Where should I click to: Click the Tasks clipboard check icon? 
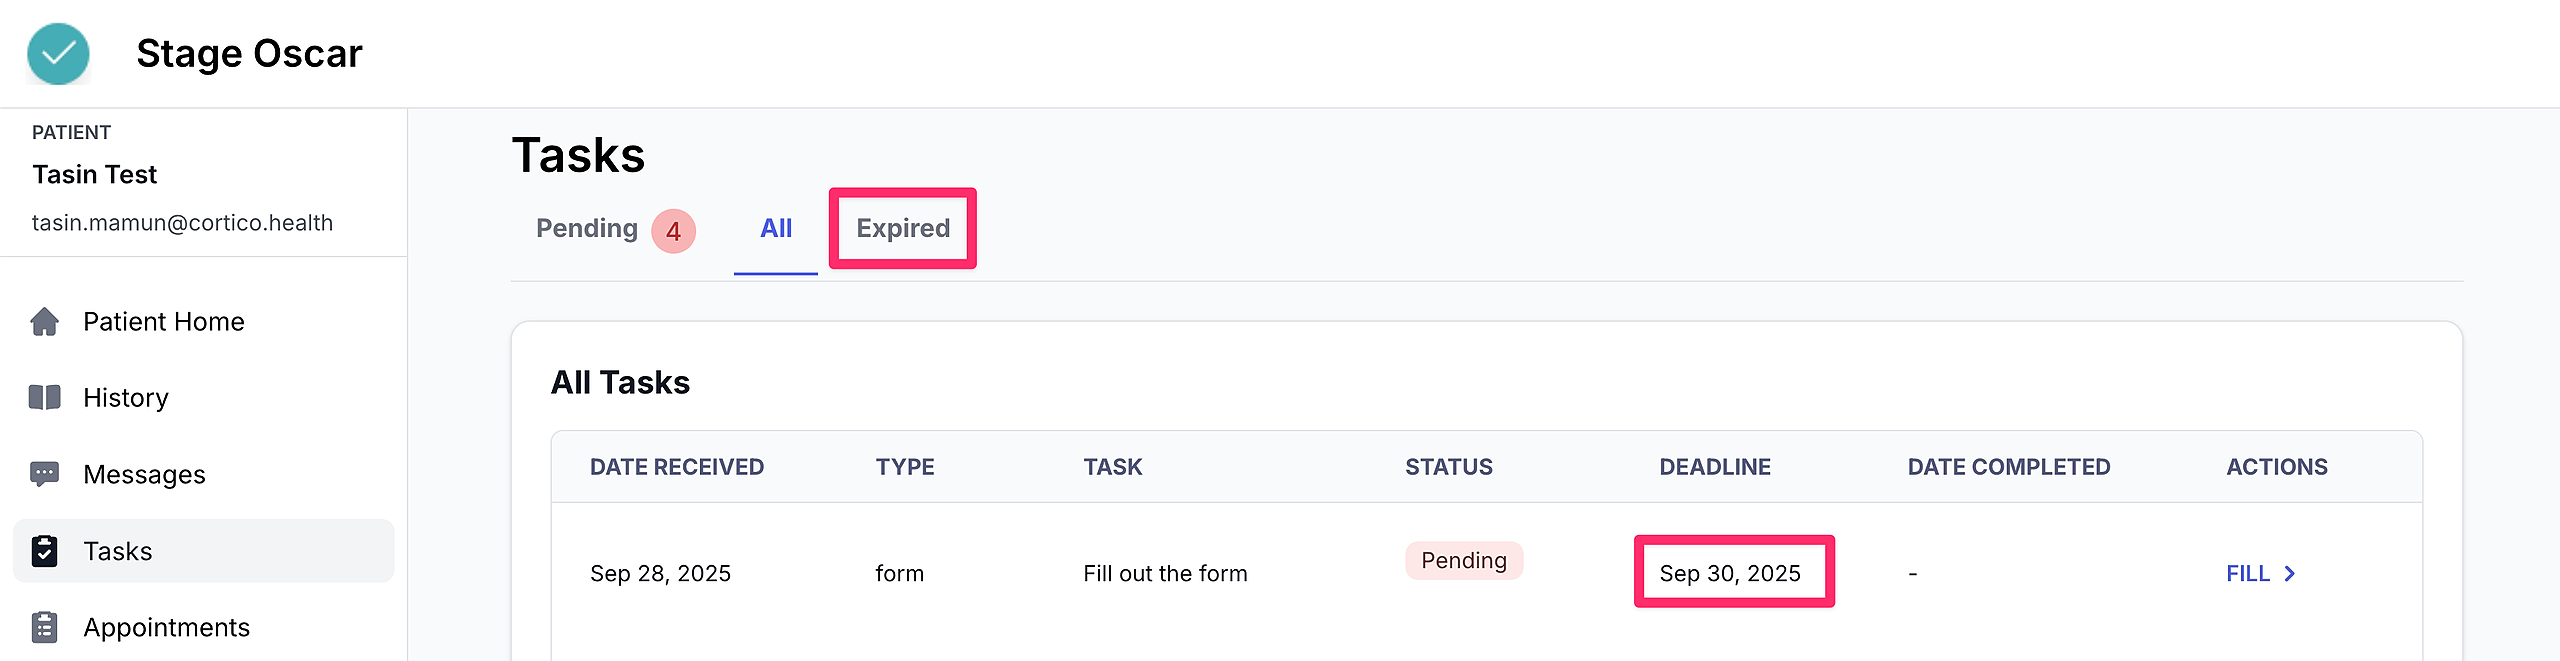(x=45, y=551)
